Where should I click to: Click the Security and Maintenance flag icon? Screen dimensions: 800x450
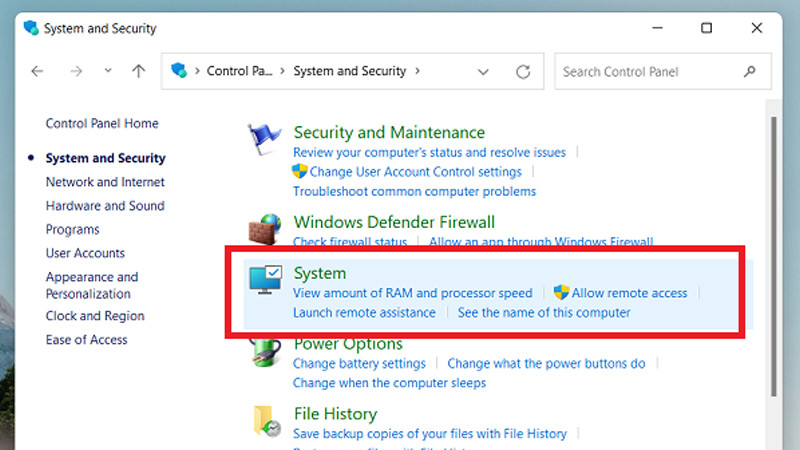coord(265,143)
